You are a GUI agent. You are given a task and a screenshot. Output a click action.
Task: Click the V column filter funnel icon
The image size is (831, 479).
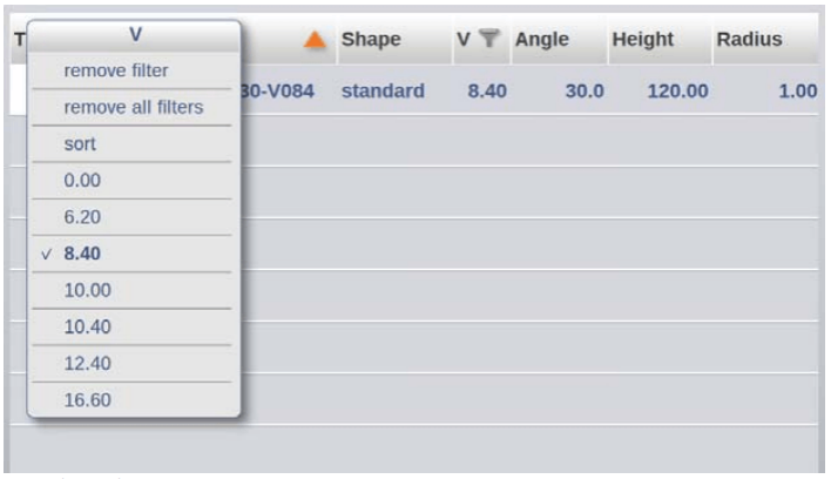point(488,40)
